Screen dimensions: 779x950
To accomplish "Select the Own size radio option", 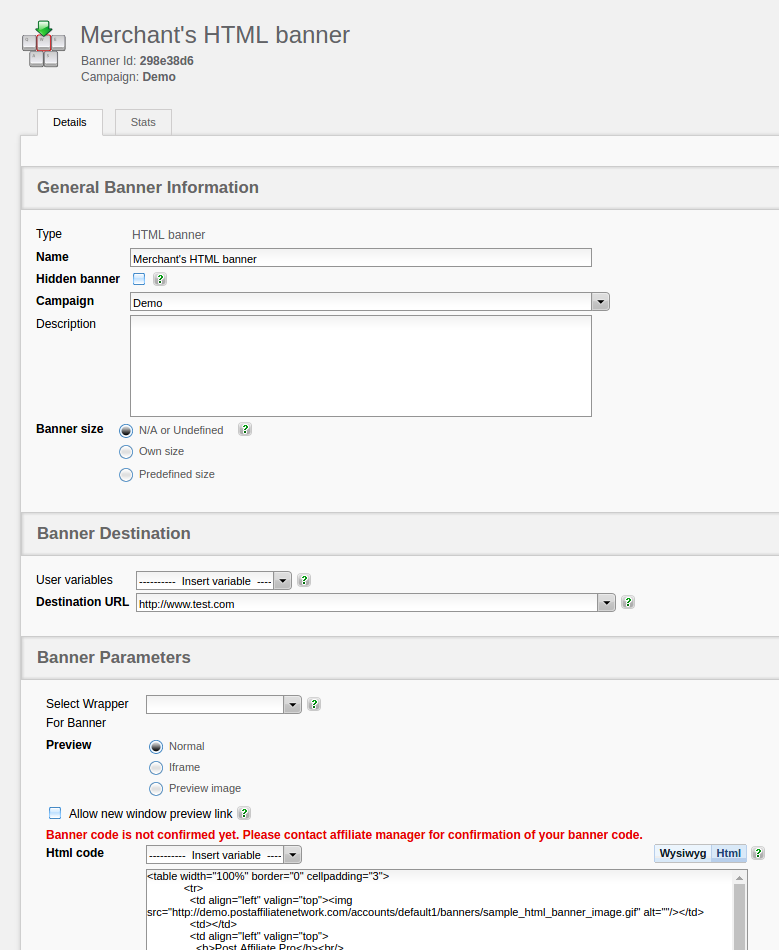I will tap(126, 452).
